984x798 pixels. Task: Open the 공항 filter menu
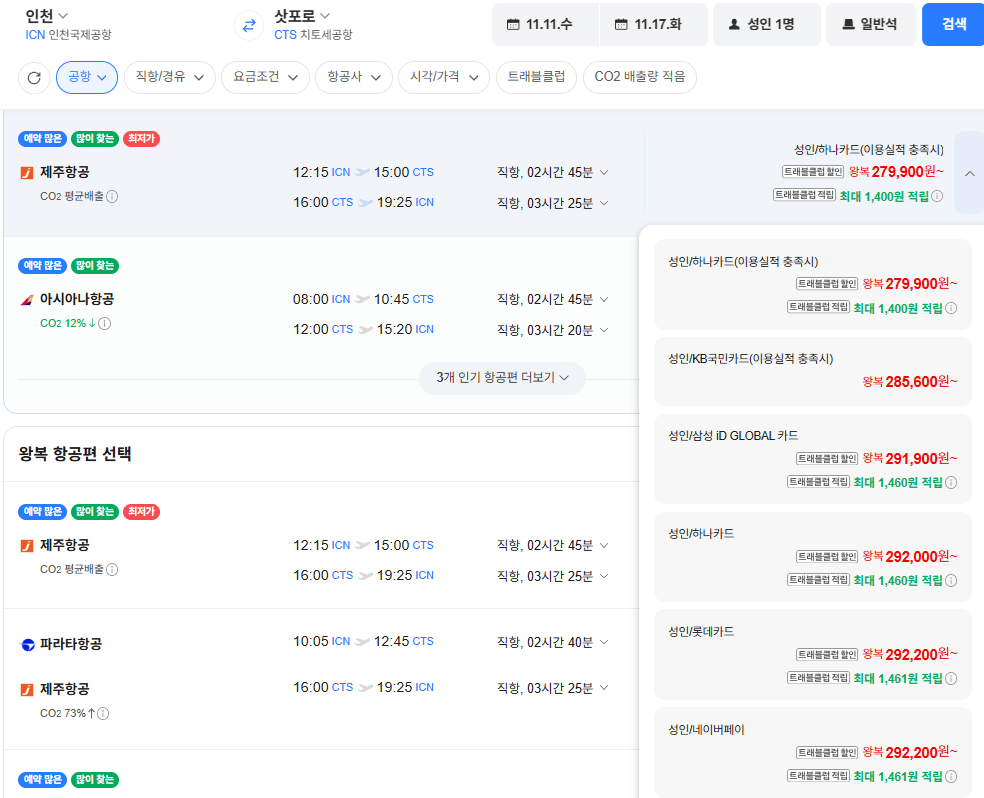[x=87, y=77]
